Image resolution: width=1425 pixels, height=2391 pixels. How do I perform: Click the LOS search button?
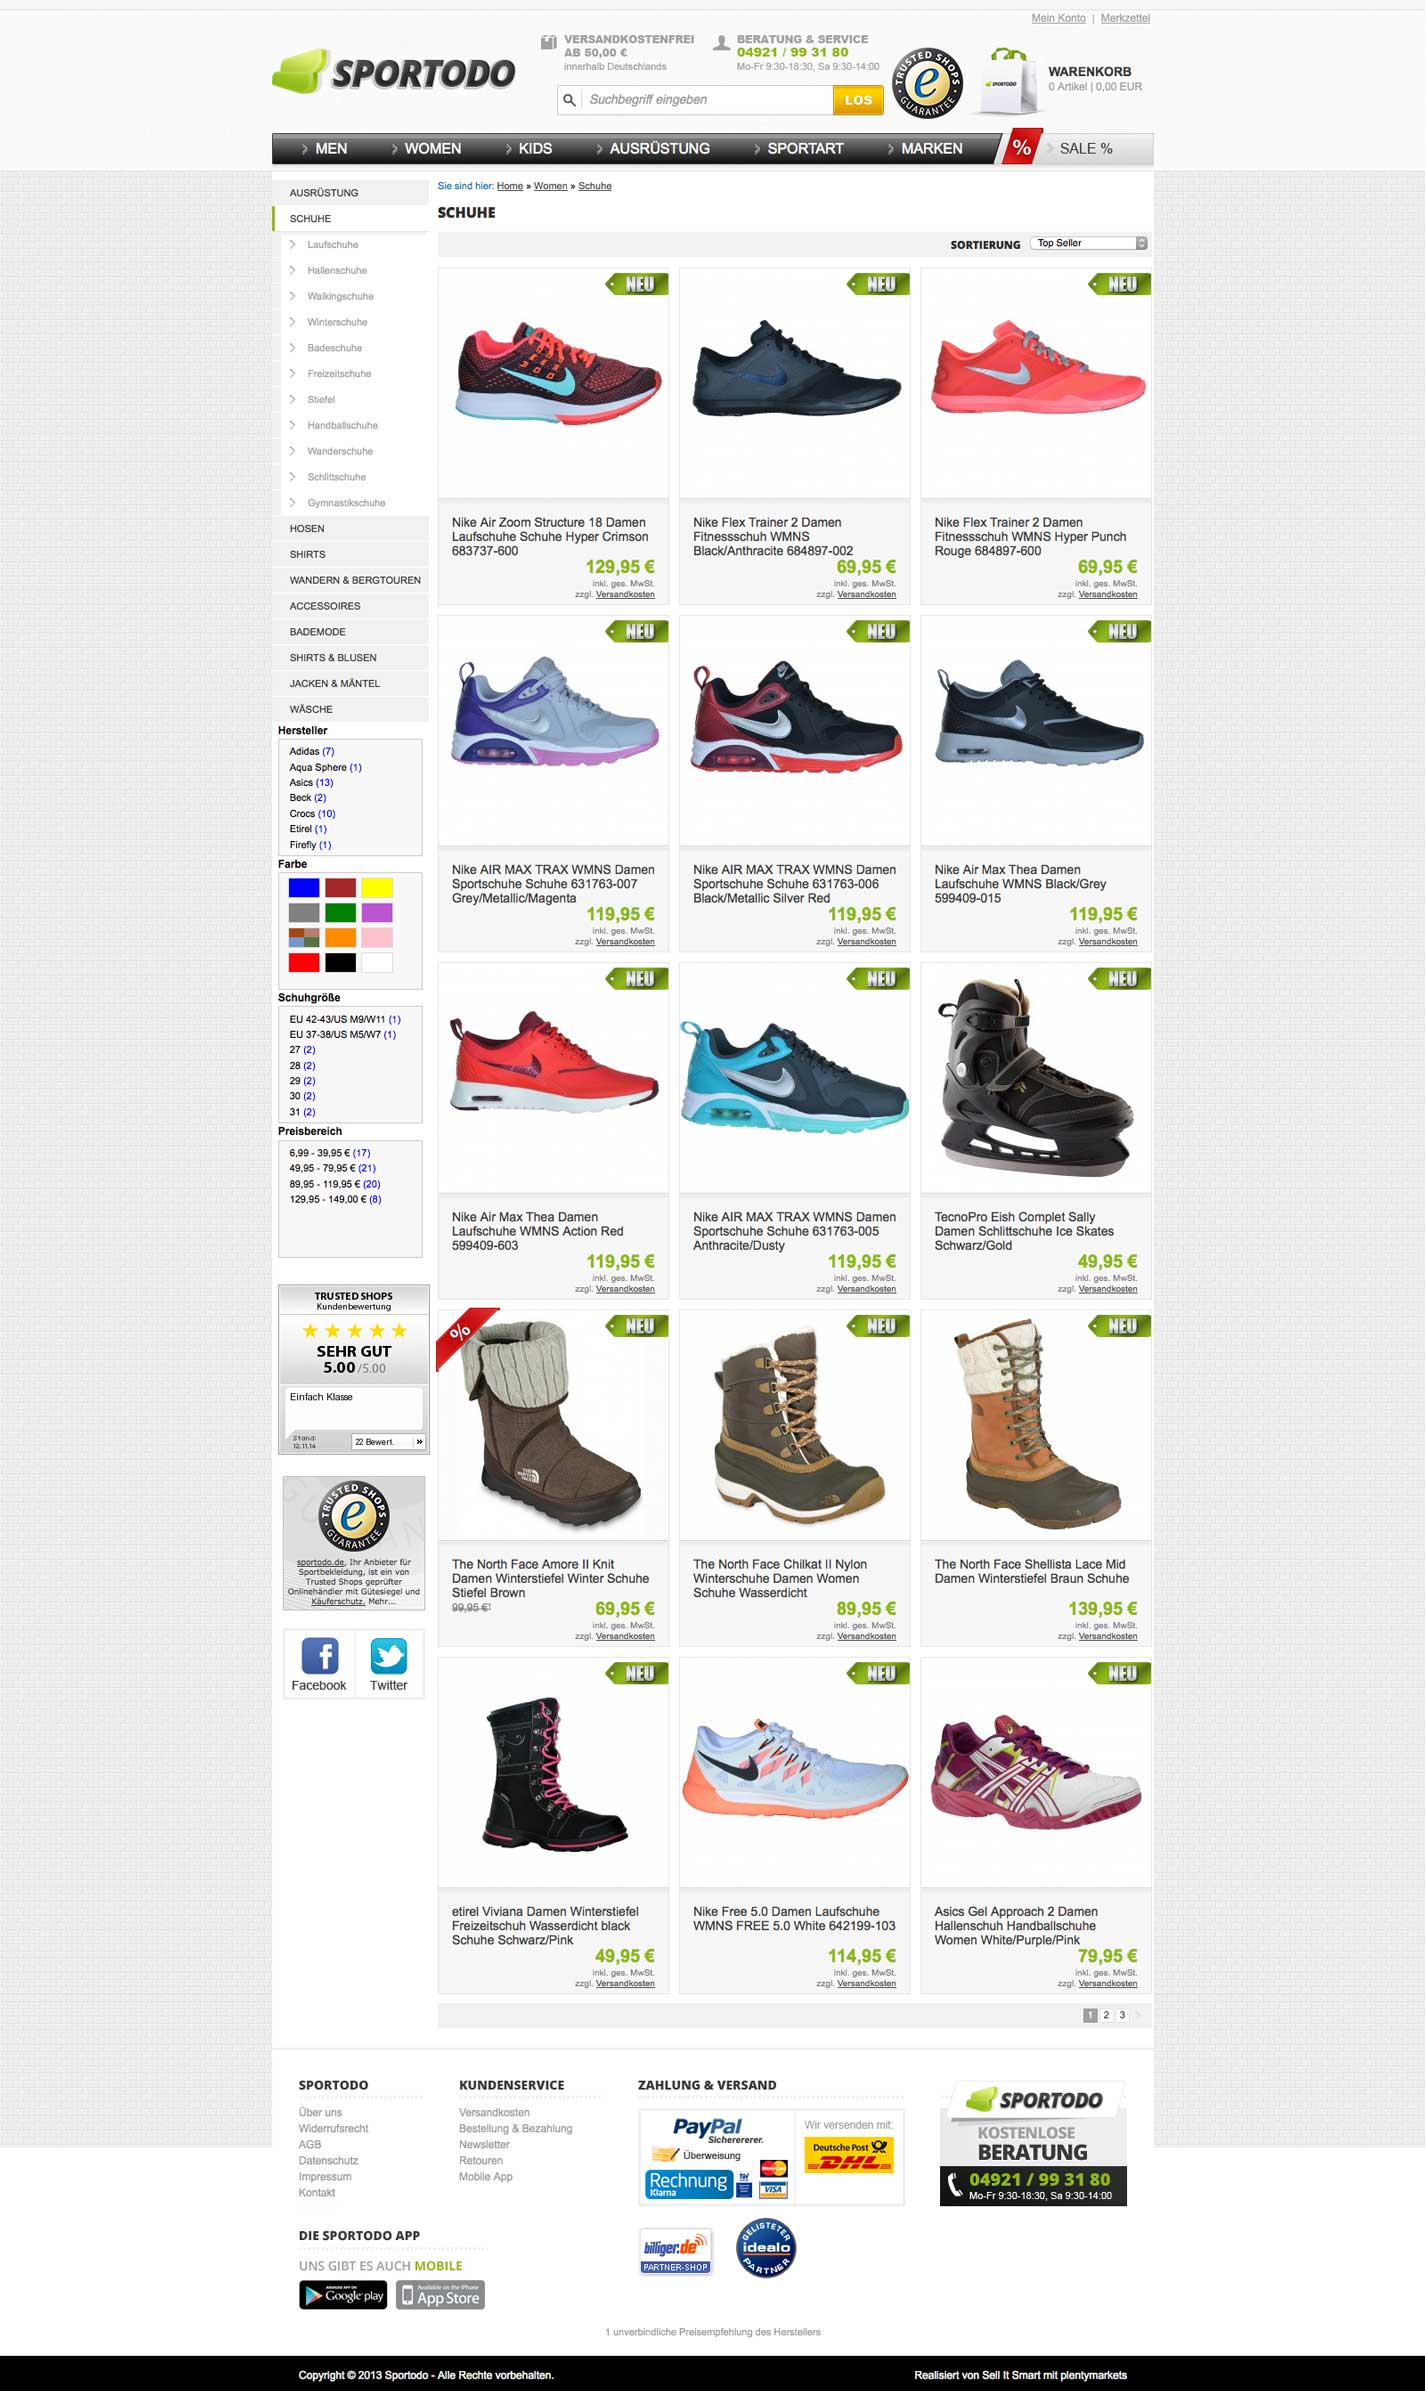858,100
